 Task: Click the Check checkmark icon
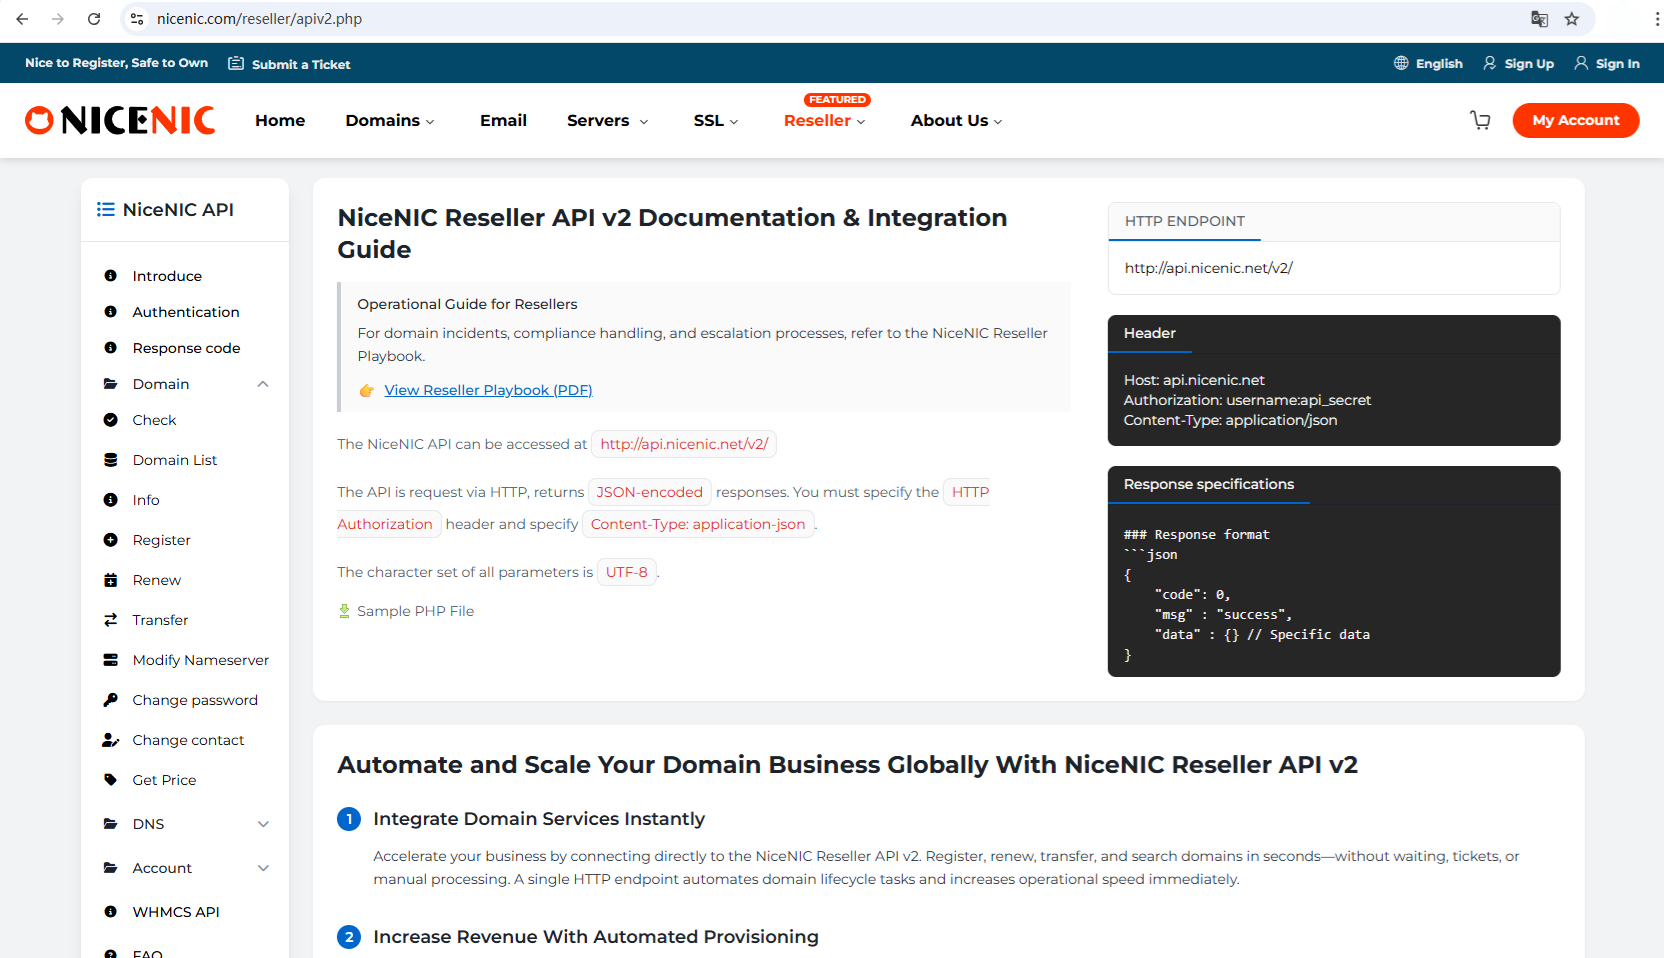pyautogui.click(x=110, y=420)
